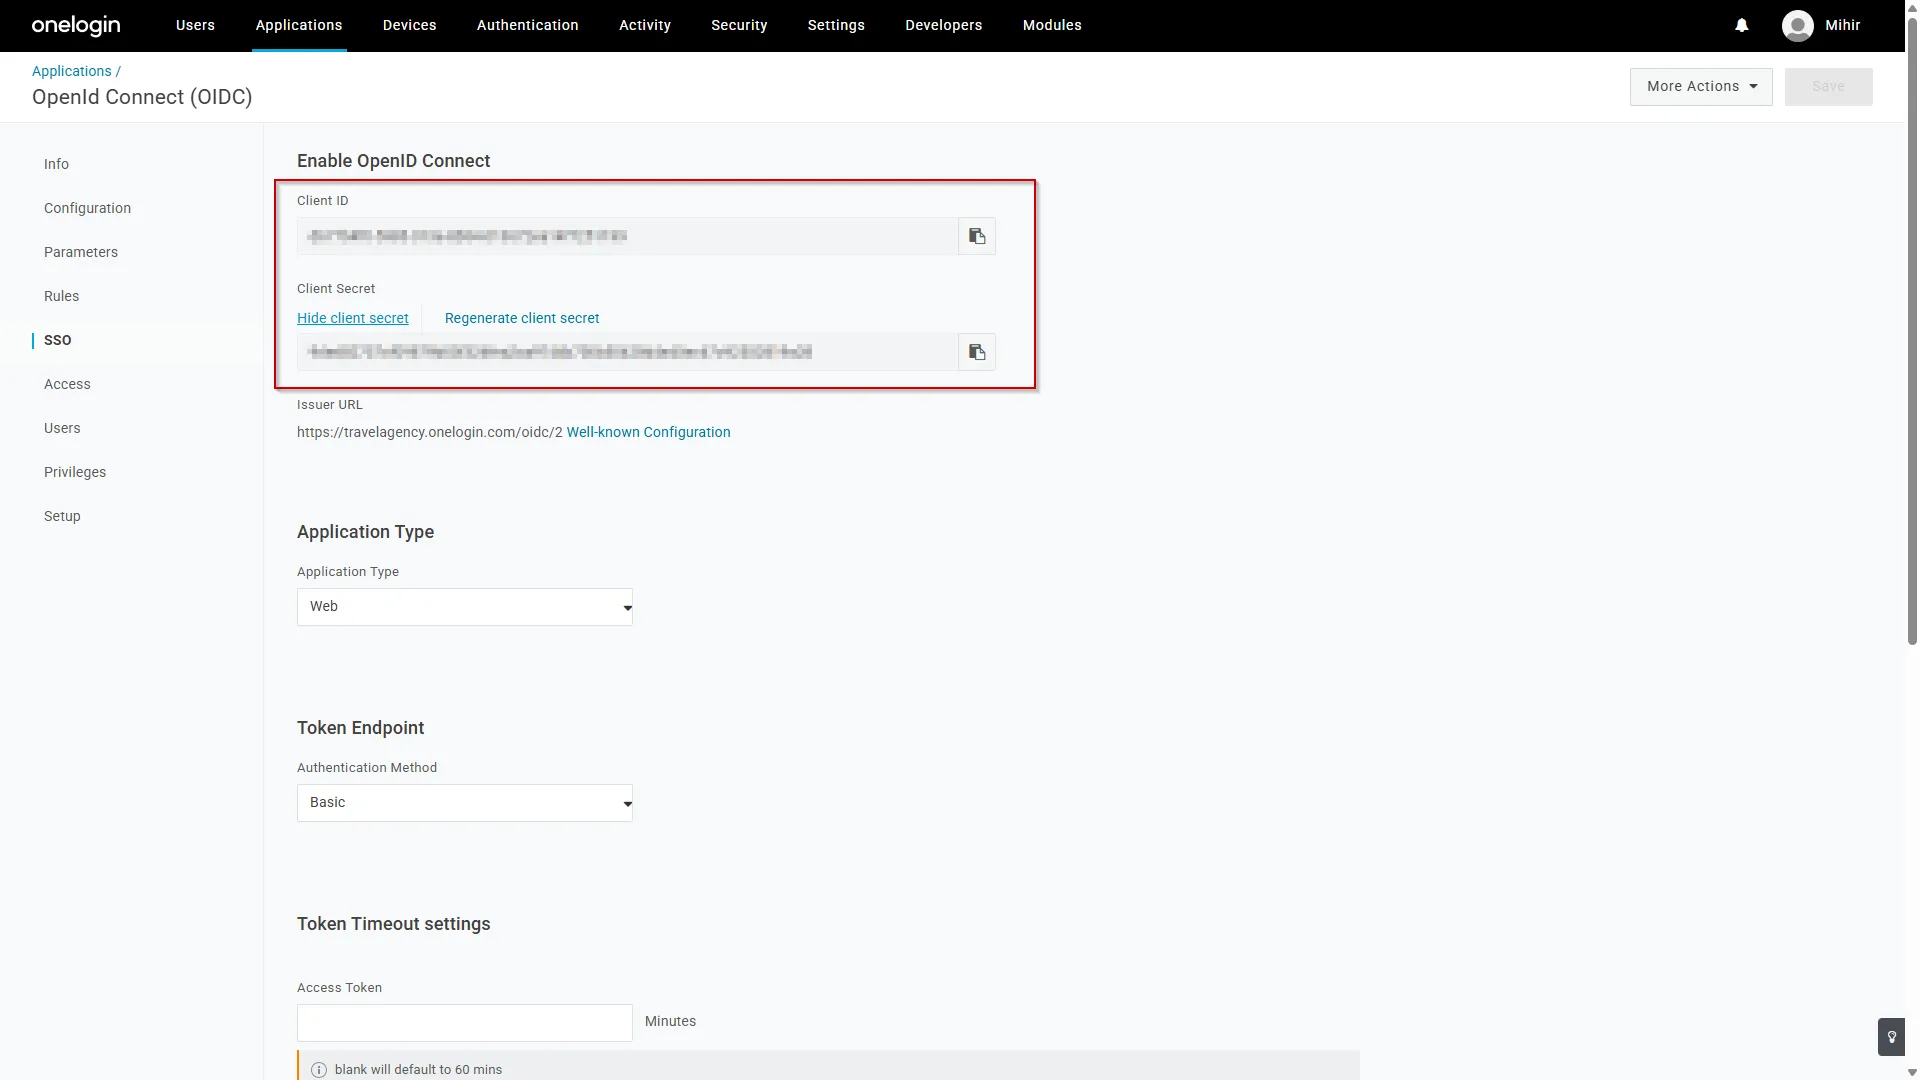The width and height of the screenshot is (1920, 1080).
Task: Click the Issuer URL travelagency.onelogin.com text
Action: point(430,432)
